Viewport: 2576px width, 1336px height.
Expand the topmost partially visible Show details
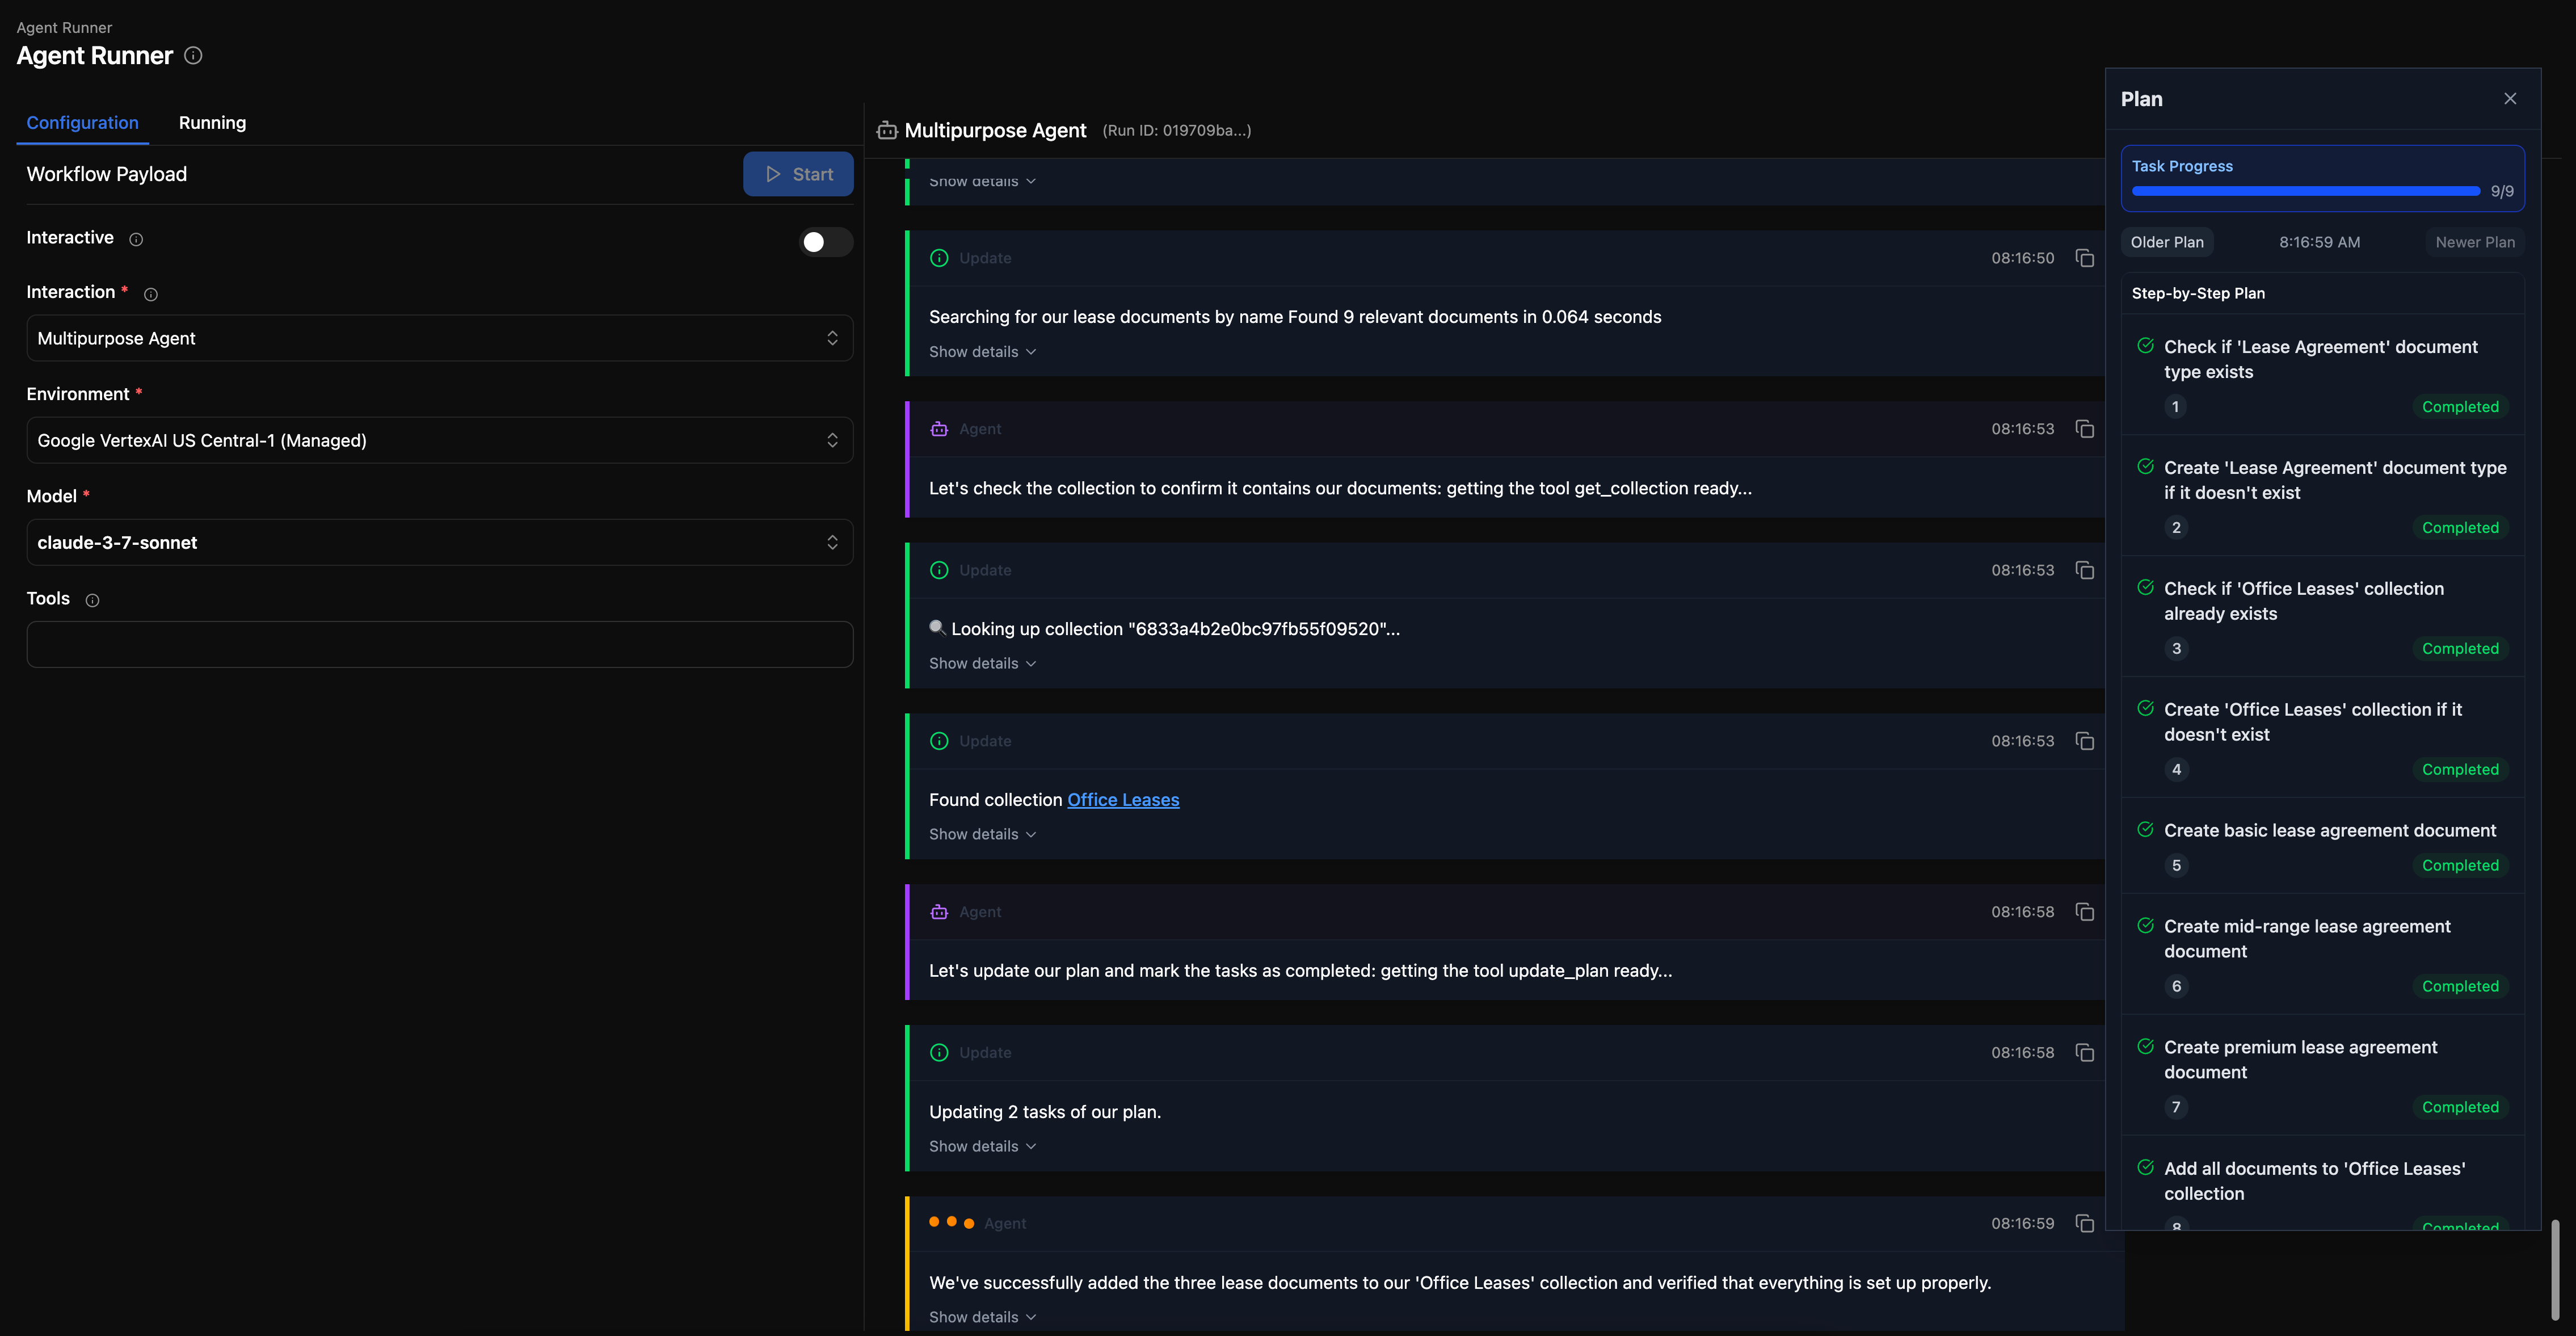pyautogui.click(x=982, y=182)
